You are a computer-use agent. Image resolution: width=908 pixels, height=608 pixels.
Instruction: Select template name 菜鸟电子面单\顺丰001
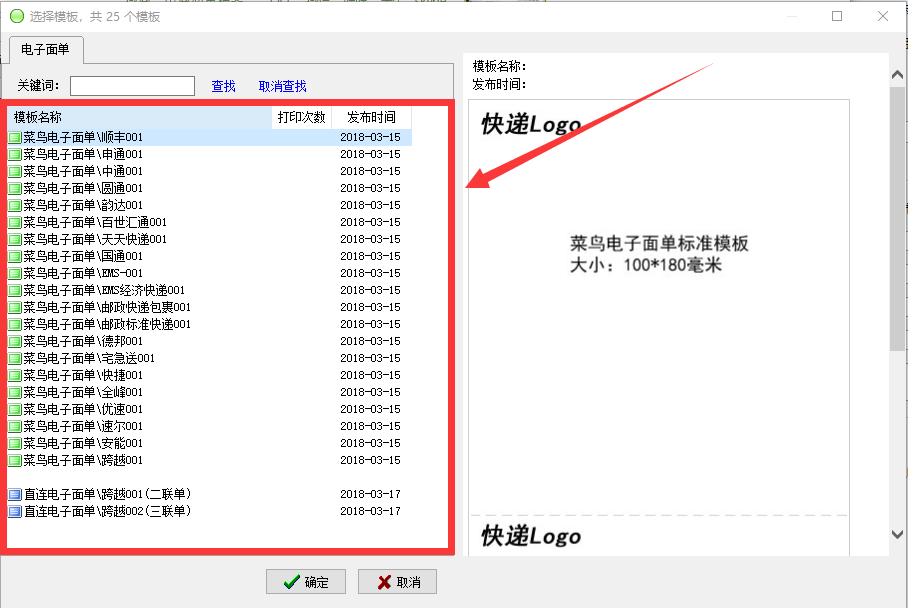83,137
